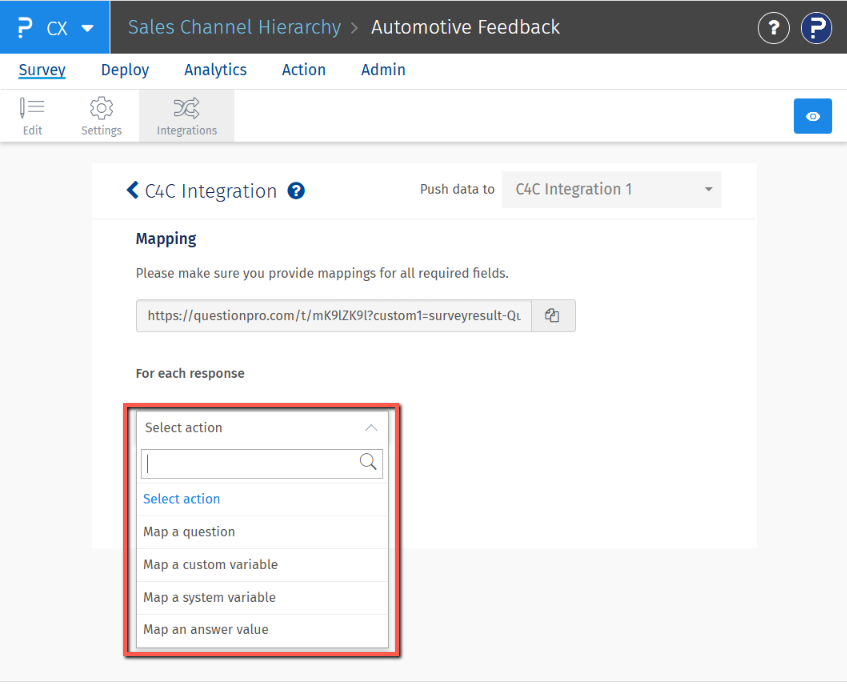Click the blue preview eye button
847x684 pixels.
[812, 116]
